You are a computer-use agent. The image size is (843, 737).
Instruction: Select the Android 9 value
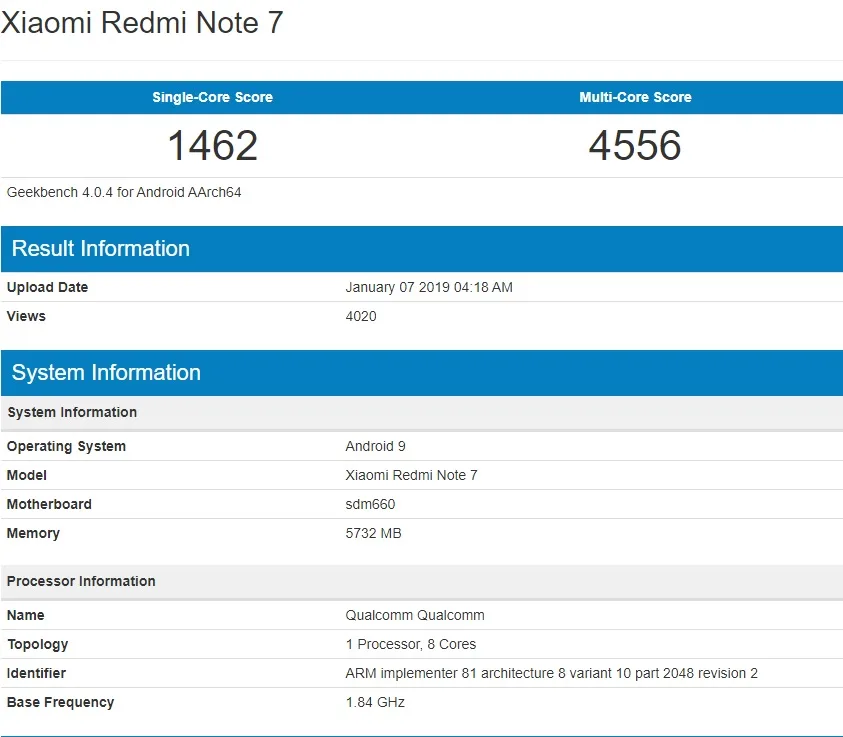pyautogui.click(x=375, y=446)
